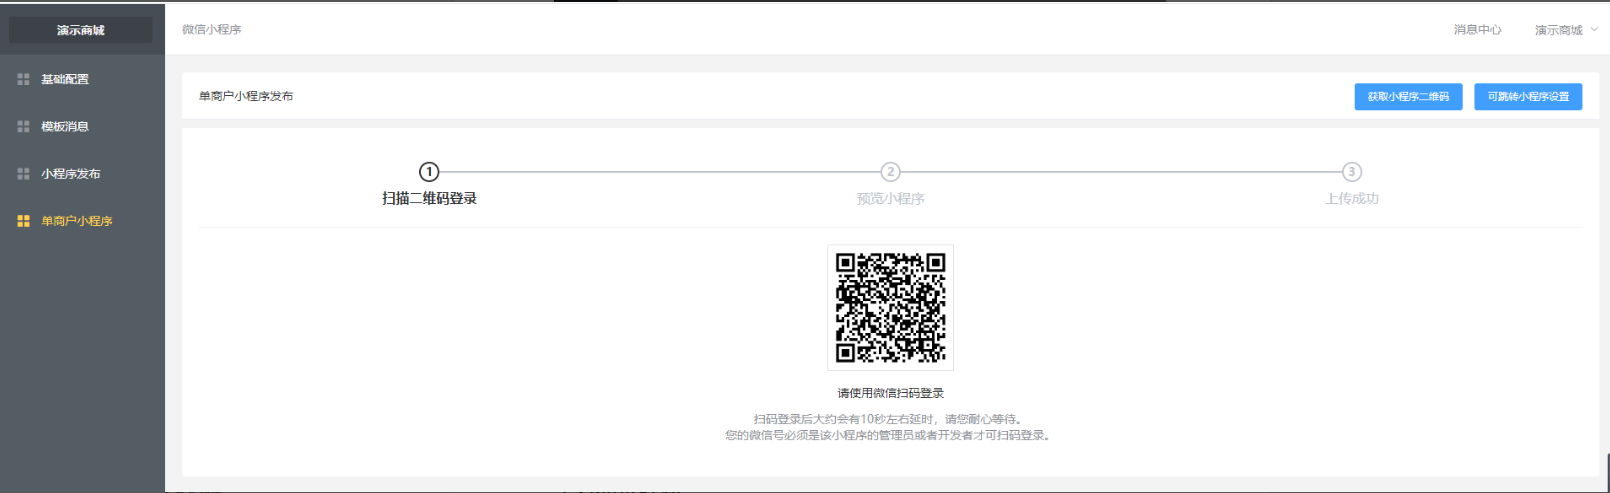Click the grid icon beside 模板消息
Viewport: 1610px width, 493px height.
pos(23,126)
